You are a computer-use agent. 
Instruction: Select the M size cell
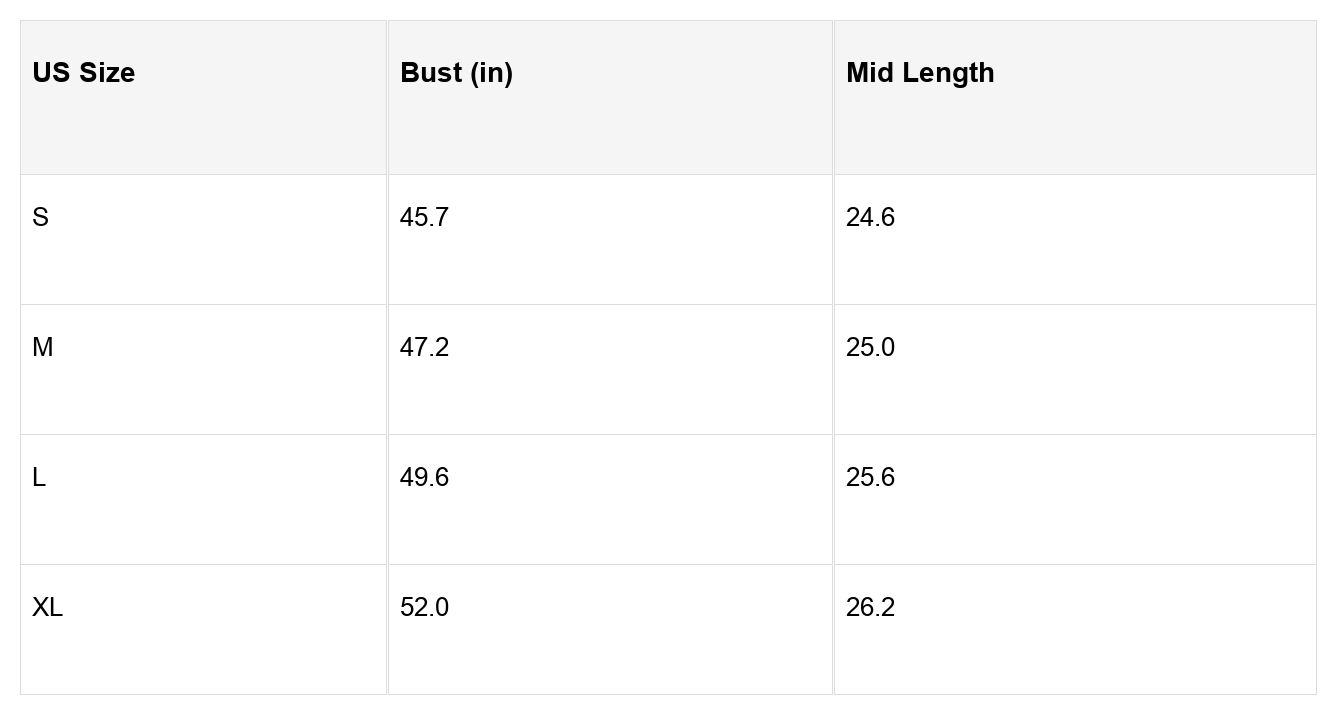43,347
